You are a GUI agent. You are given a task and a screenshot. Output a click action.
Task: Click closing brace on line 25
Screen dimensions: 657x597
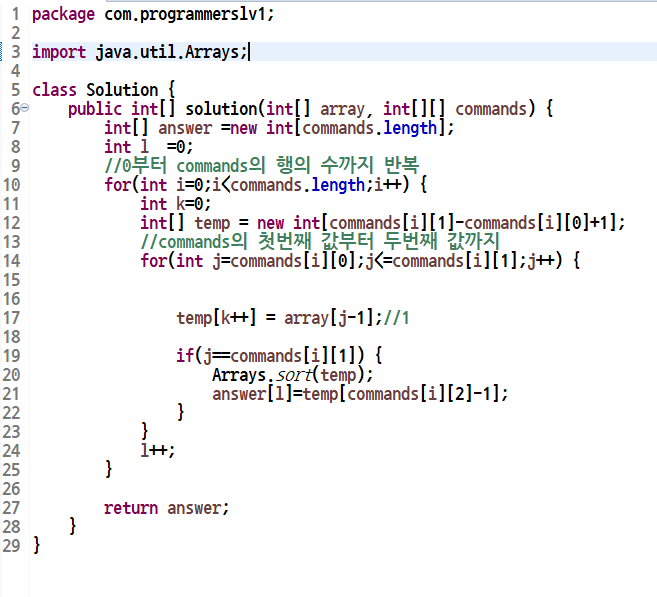(109, 470)
